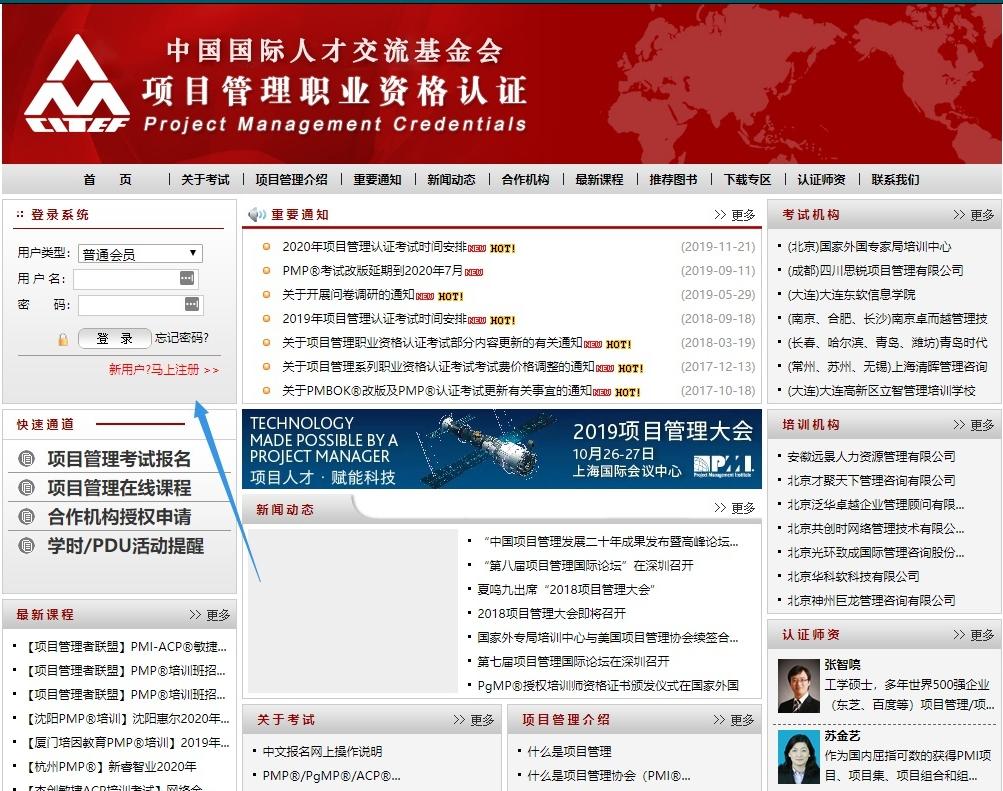Click the 学时/PDU活动提醒 icon
This screenshot has height=791, width=1003.
28,545
